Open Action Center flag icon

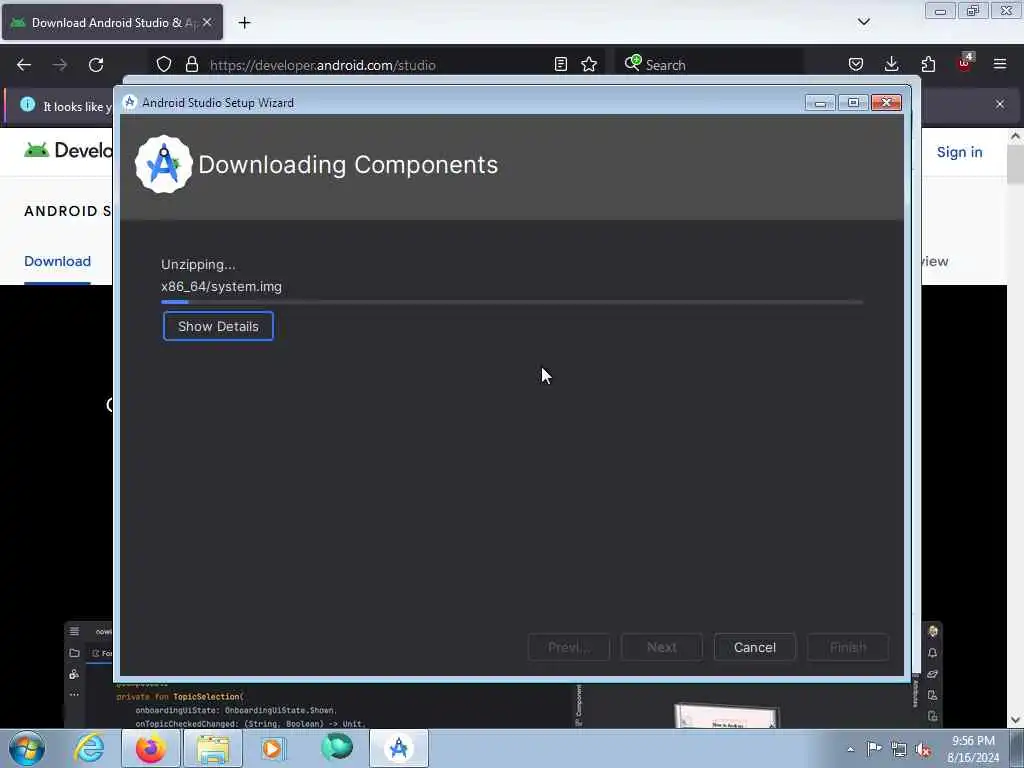click(874, 748)
